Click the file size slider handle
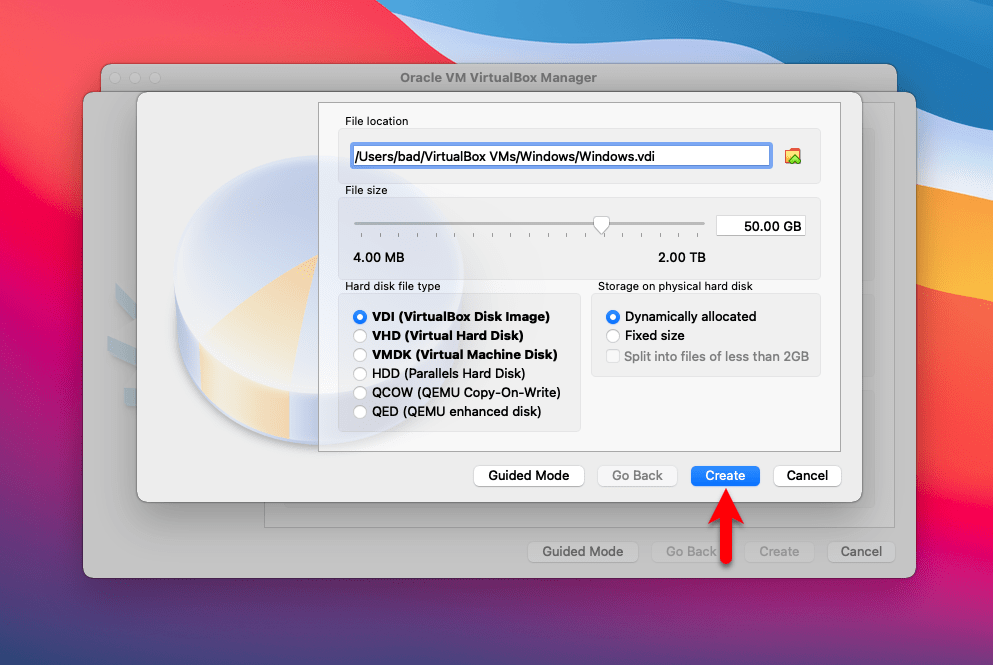Image resolution: width=993 pixels, height=665 pixels. (x=601, y=224)
